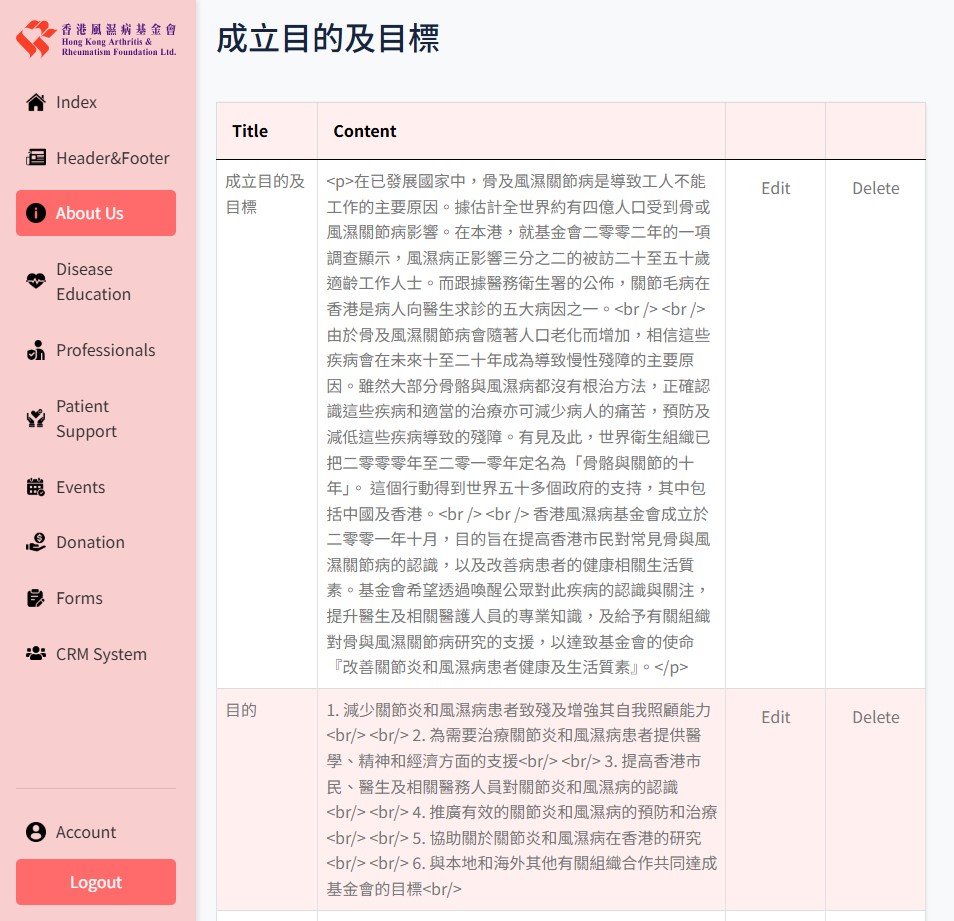The height and width of the screenshot is (921, 954).
Task: Click the About Us info icon
Action: click(x=36, y=213)
